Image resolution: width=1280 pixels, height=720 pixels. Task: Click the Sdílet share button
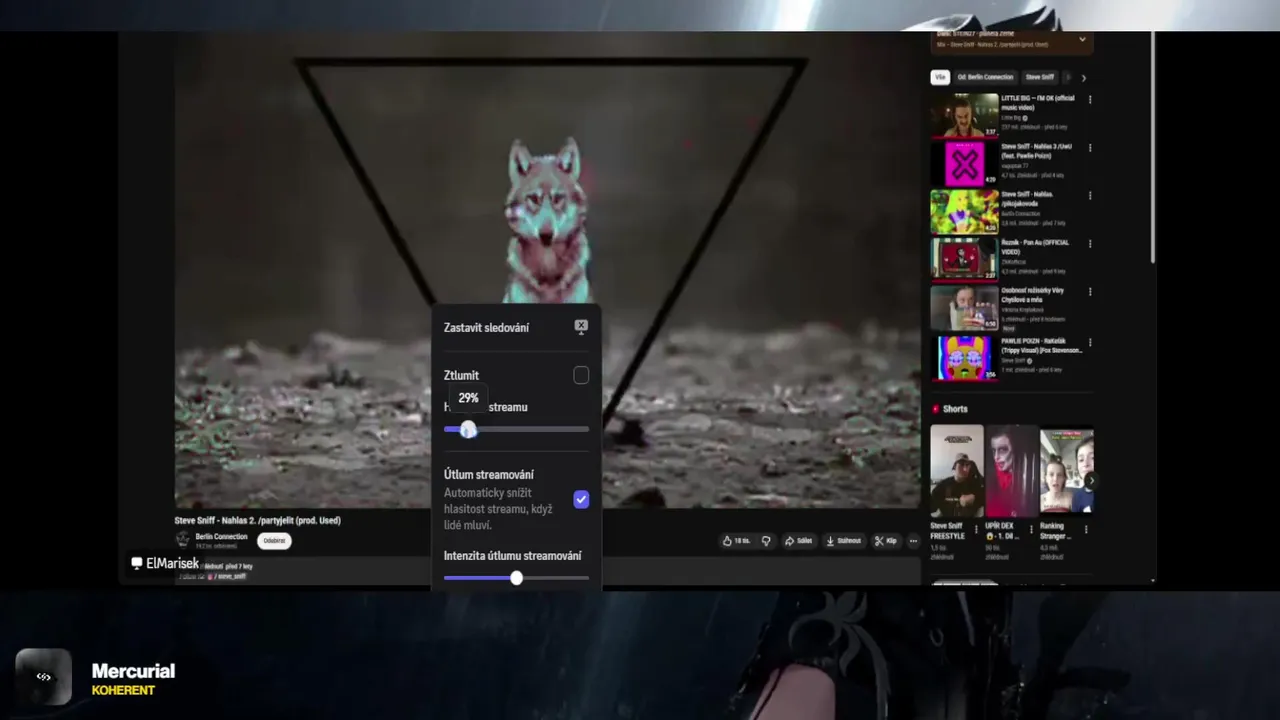798,541
